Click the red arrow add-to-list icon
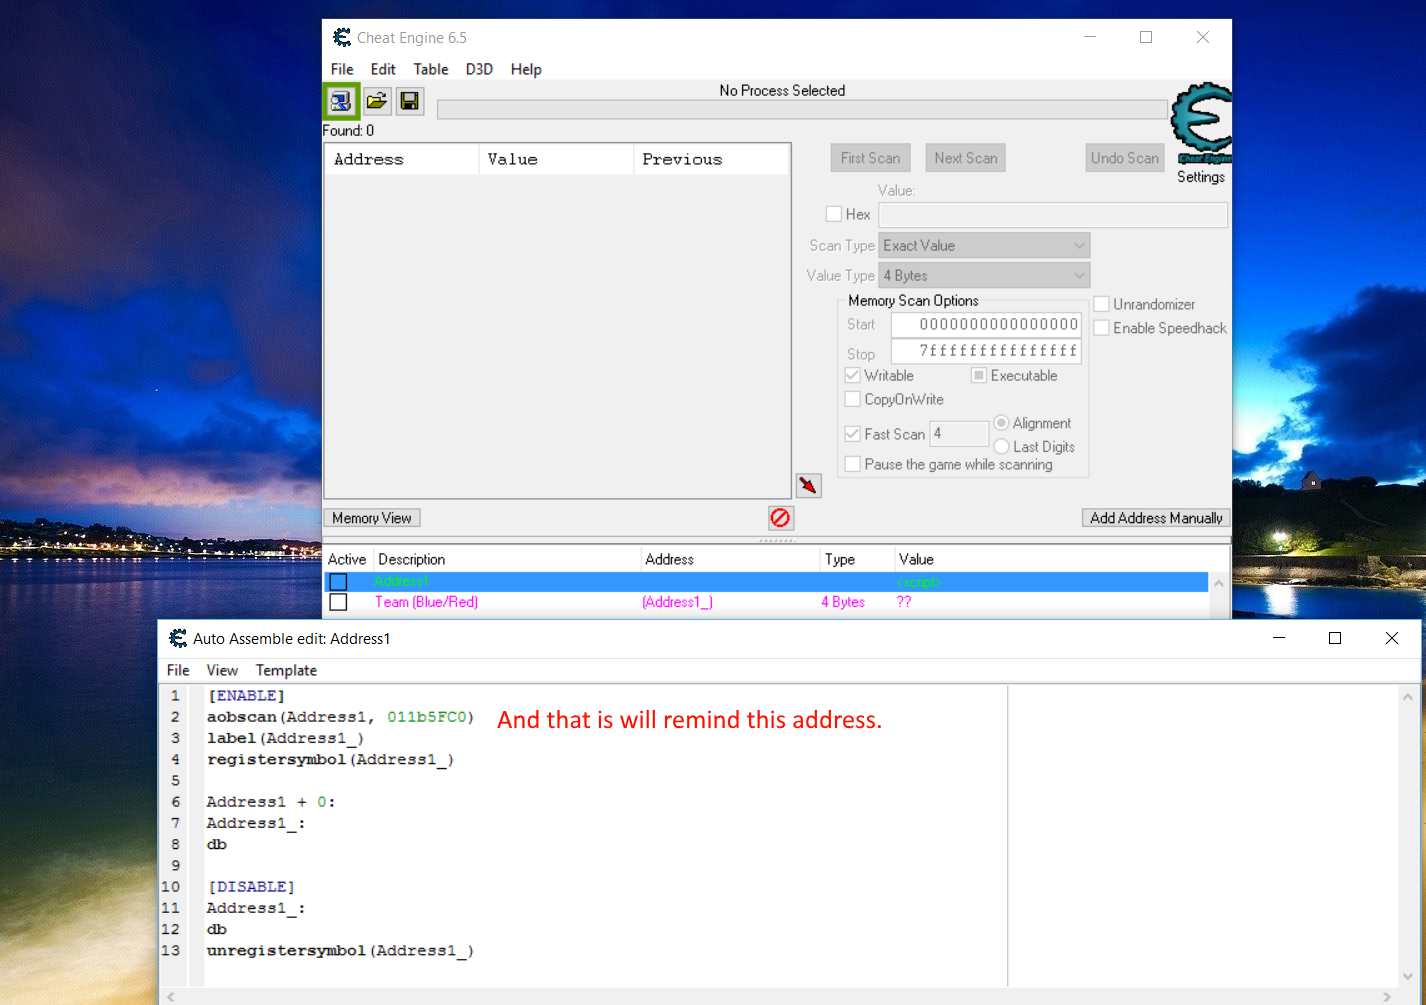Image resolution: width=1426 pixels, height=1005 pixels. click(x=808, y=486)
